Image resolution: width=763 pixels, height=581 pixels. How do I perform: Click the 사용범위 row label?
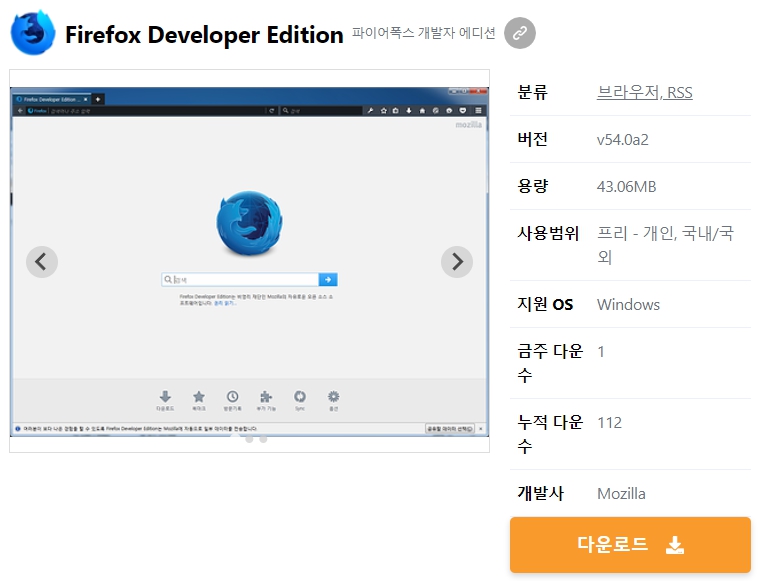point(548,234)
